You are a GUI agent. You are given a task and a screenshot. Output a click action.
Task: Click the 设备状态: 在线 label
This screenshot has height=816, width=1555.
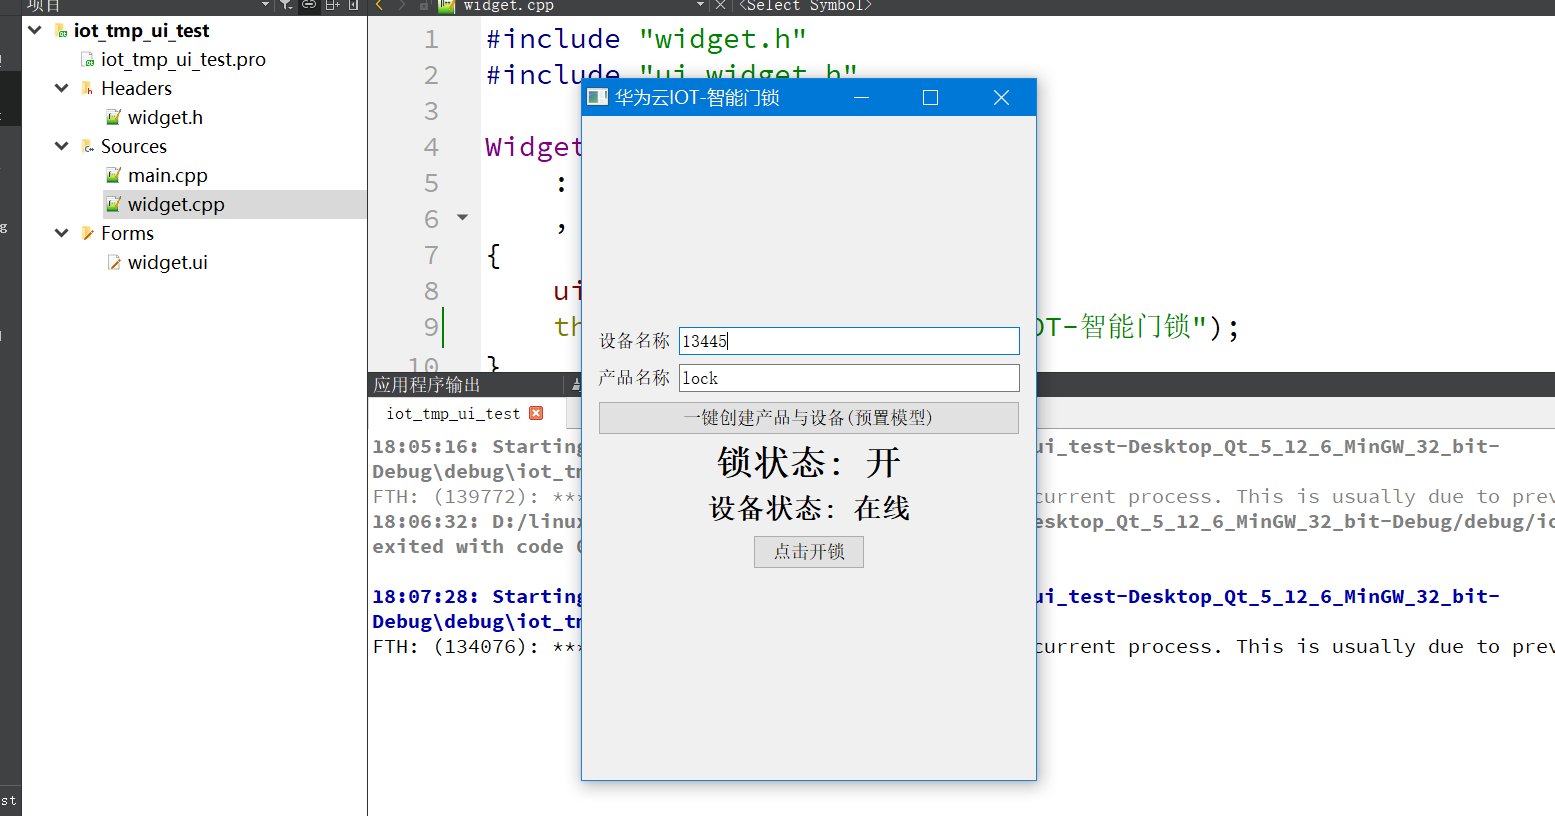809,508
